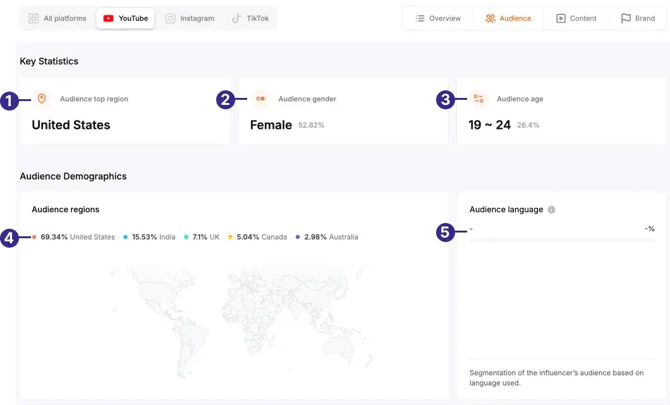Screen dimensions: 670x405
Task: Click the TikTok logo icon
Action: tap(236, 18)
